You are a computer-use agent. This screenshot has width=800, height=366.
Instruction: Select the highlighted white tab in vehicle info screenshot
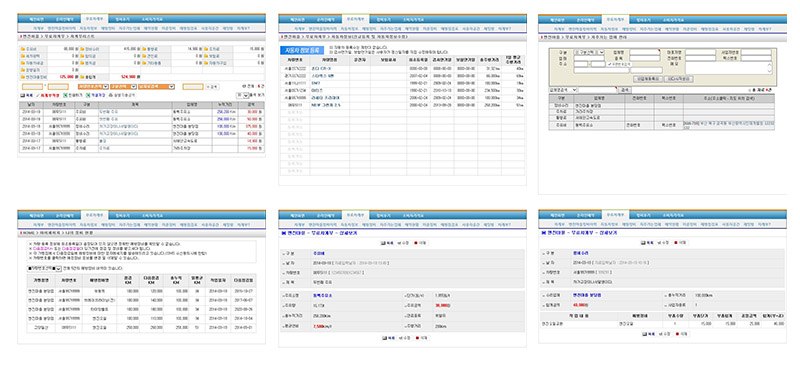click(356, 19)
